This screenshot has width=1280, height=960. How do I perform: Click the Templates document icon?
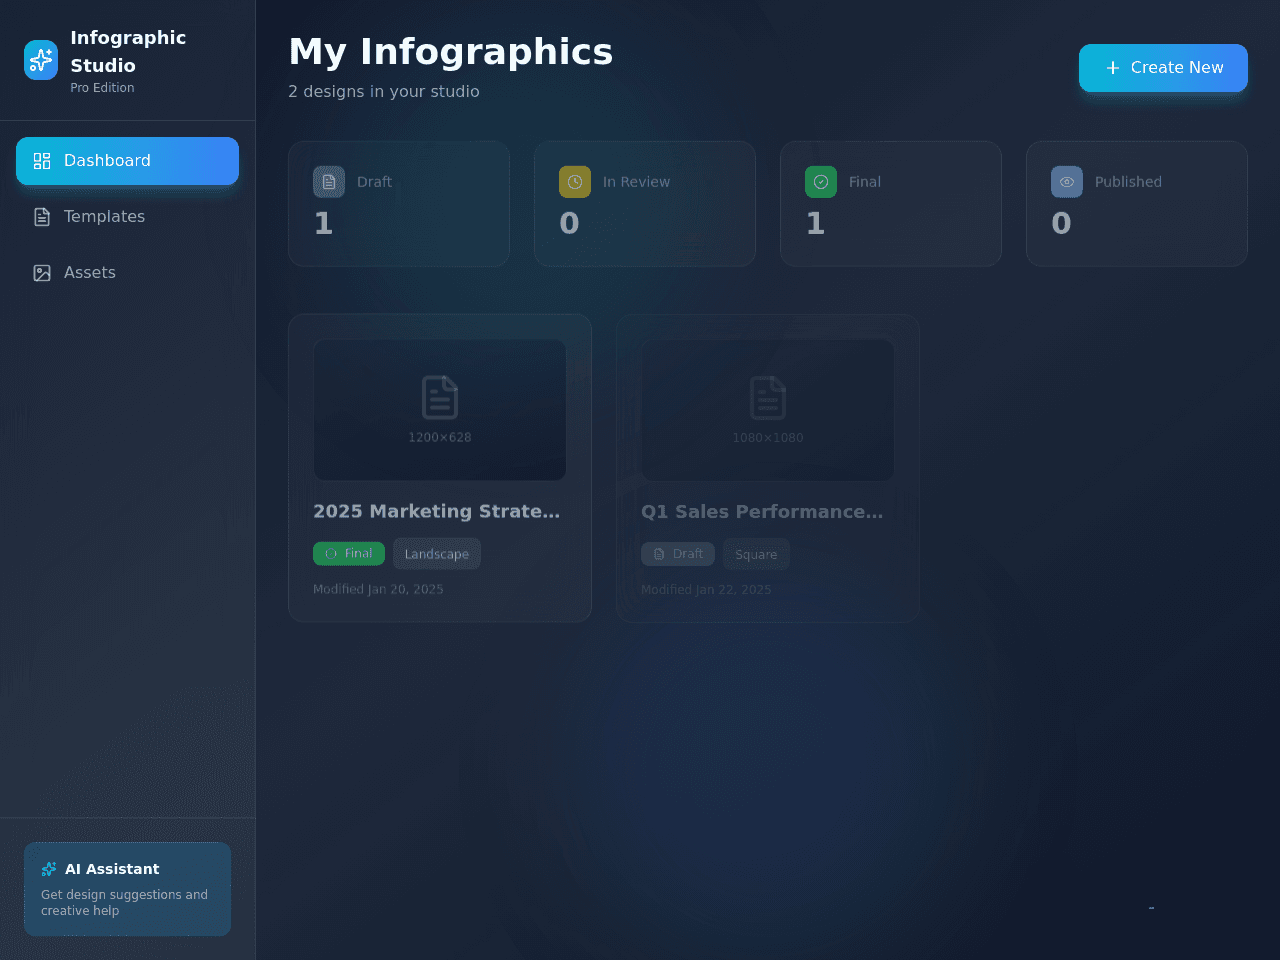click(x=42, y=217)
